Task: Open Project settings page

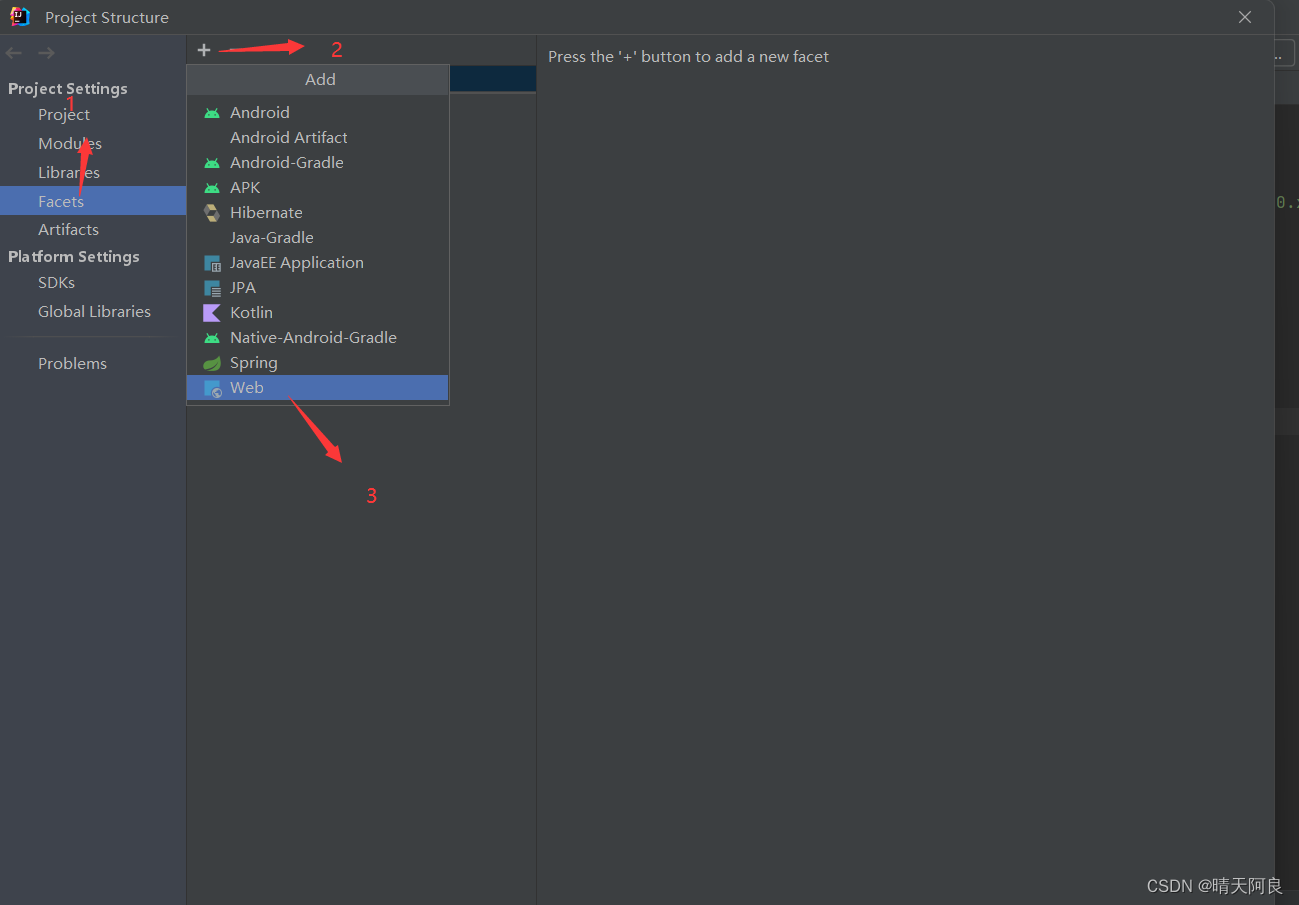Action: (x=64, y=115)
